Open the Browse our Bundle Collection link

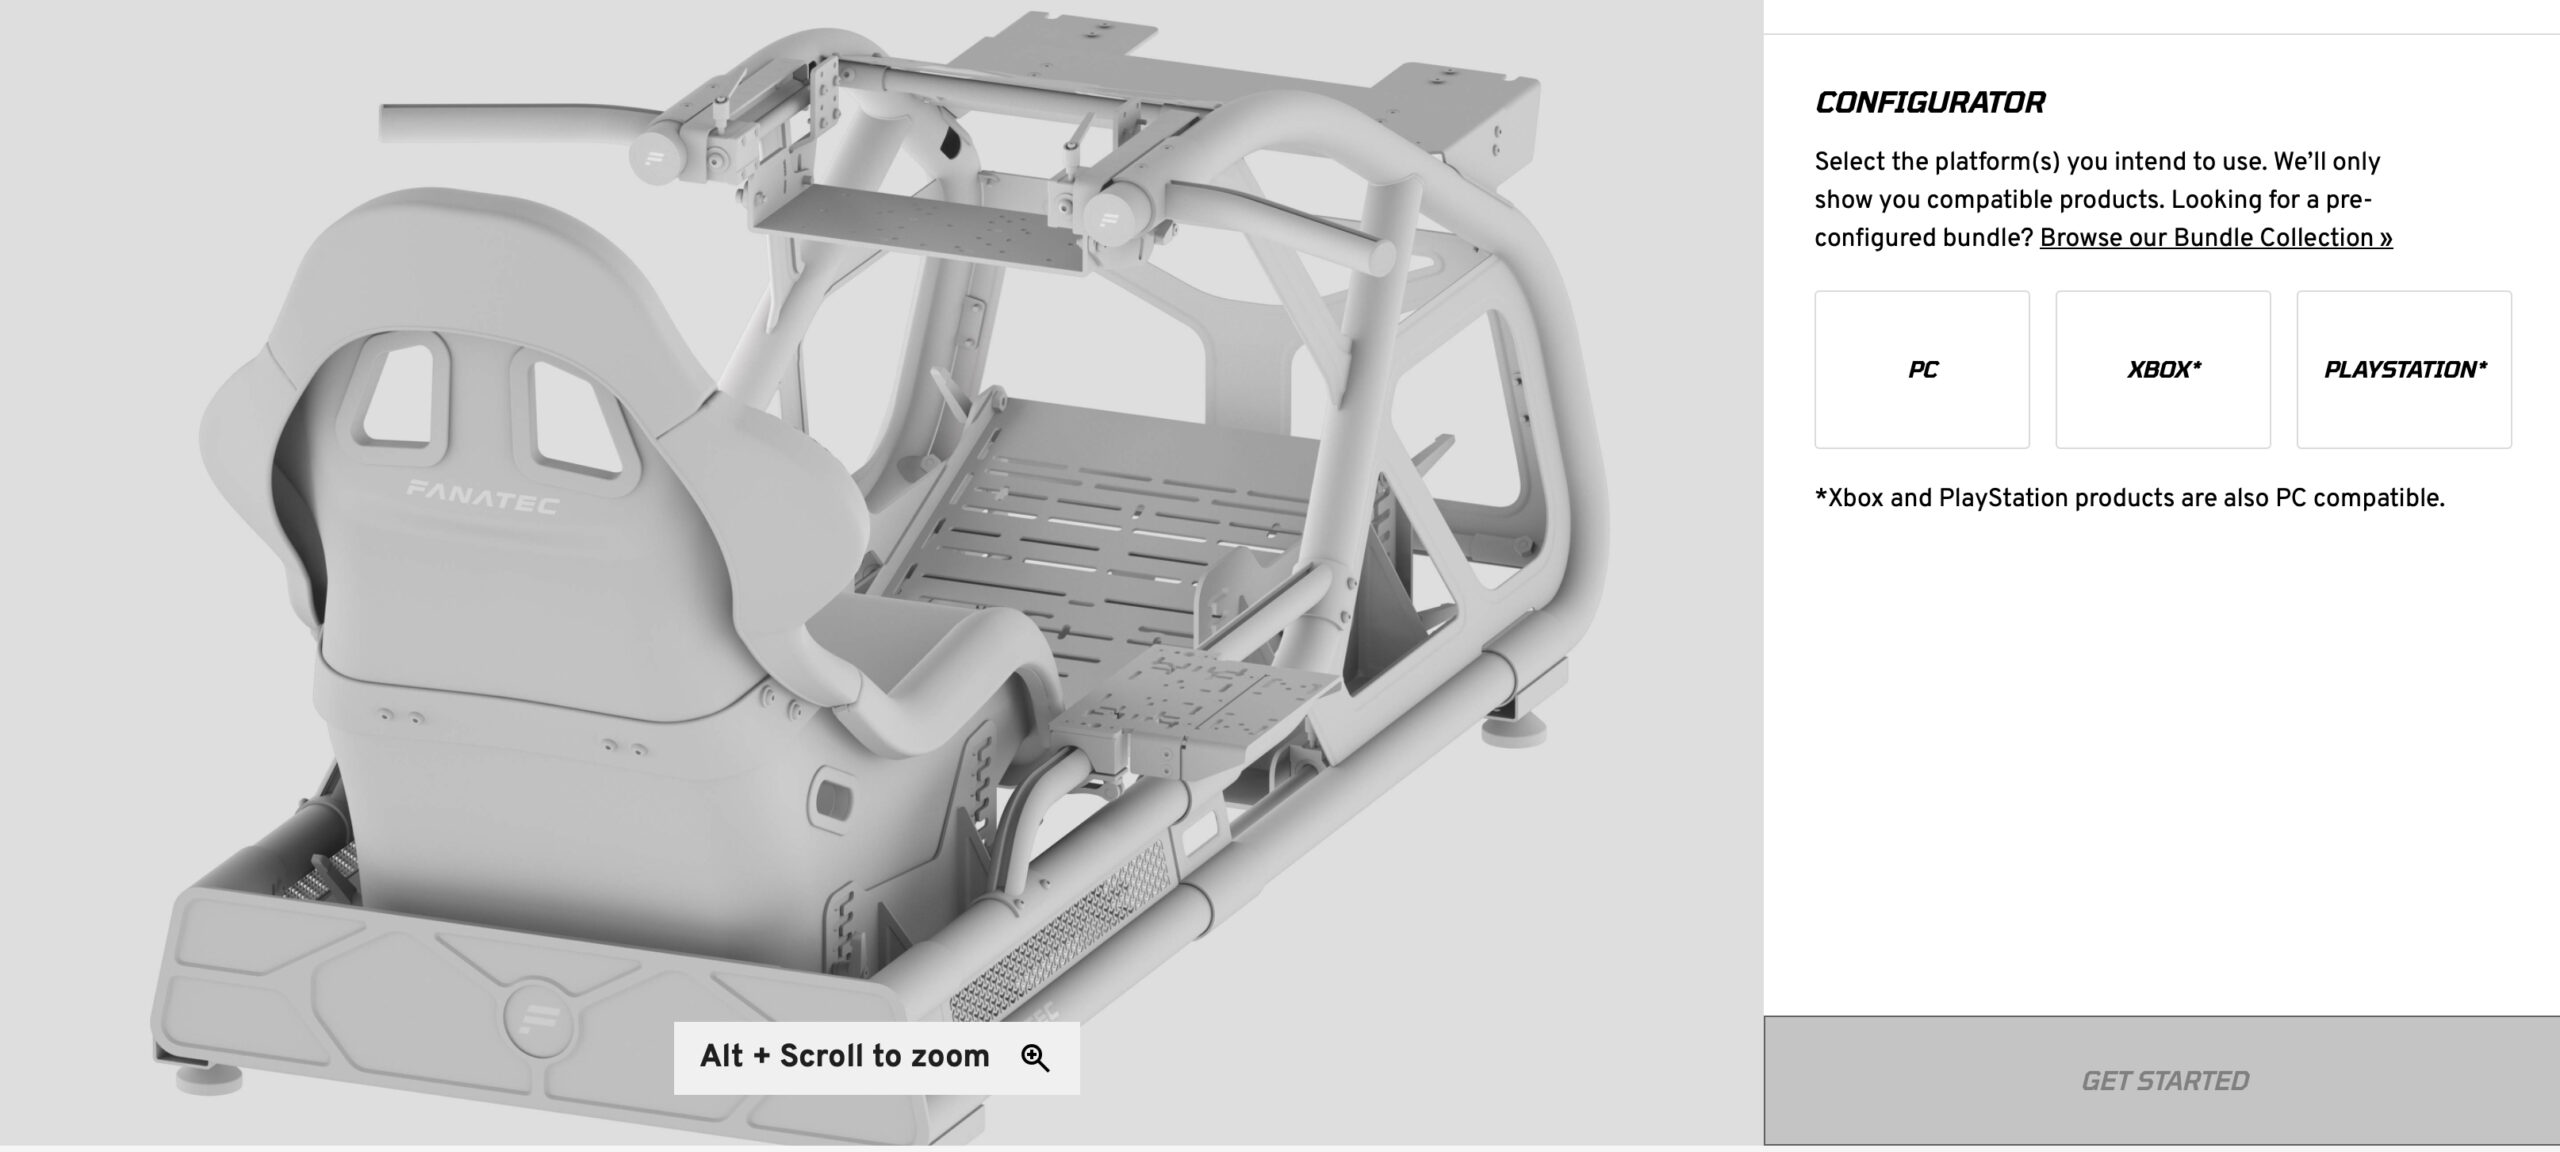2216,238
